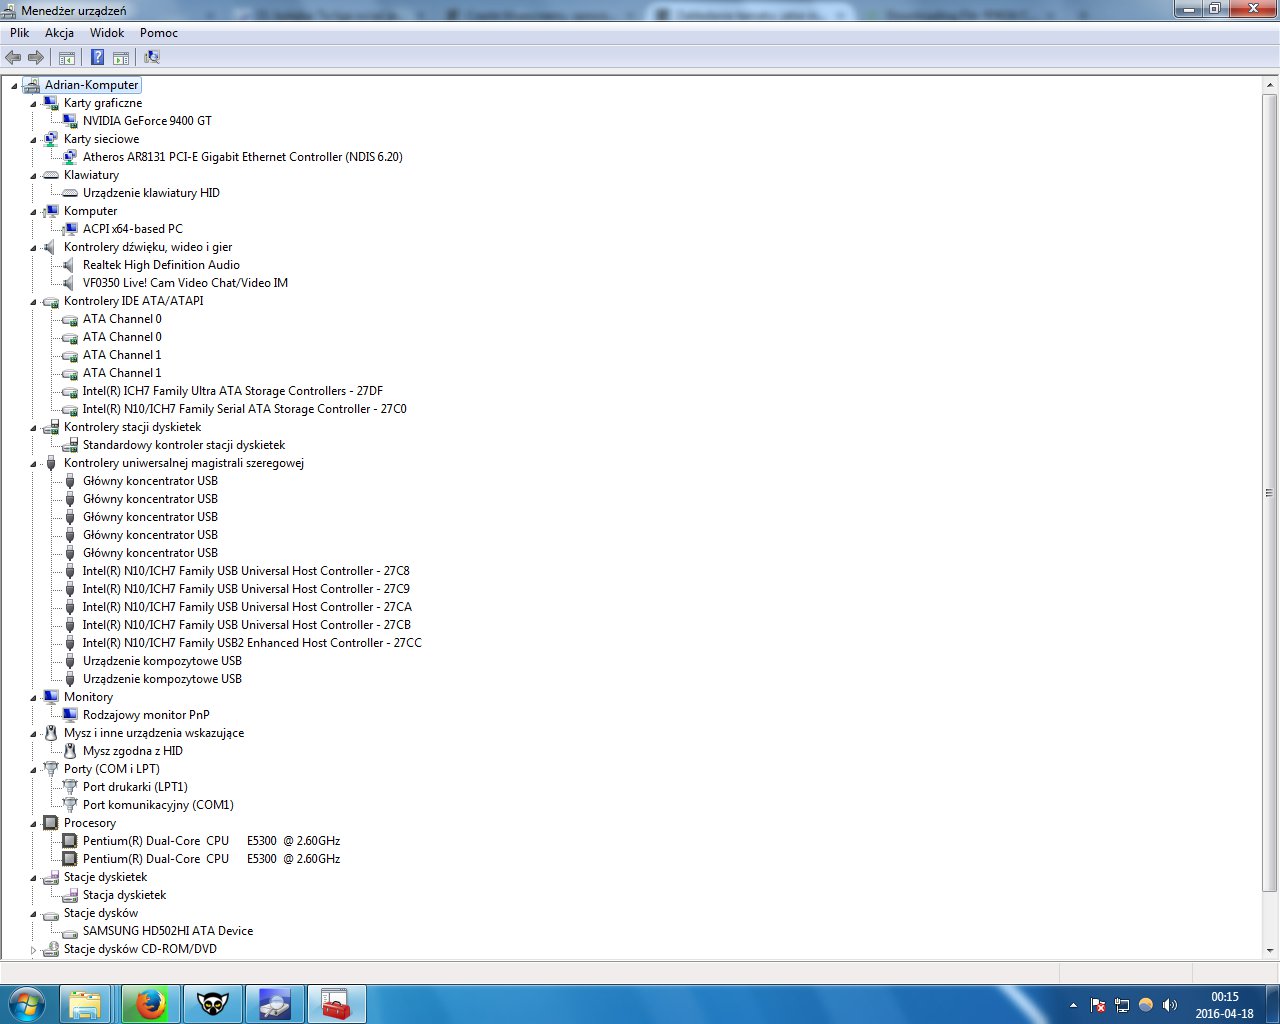
Task: Click the Realtek High Definition Audio speaker icon
Action: pyautogui.click(x=70, y=265)
